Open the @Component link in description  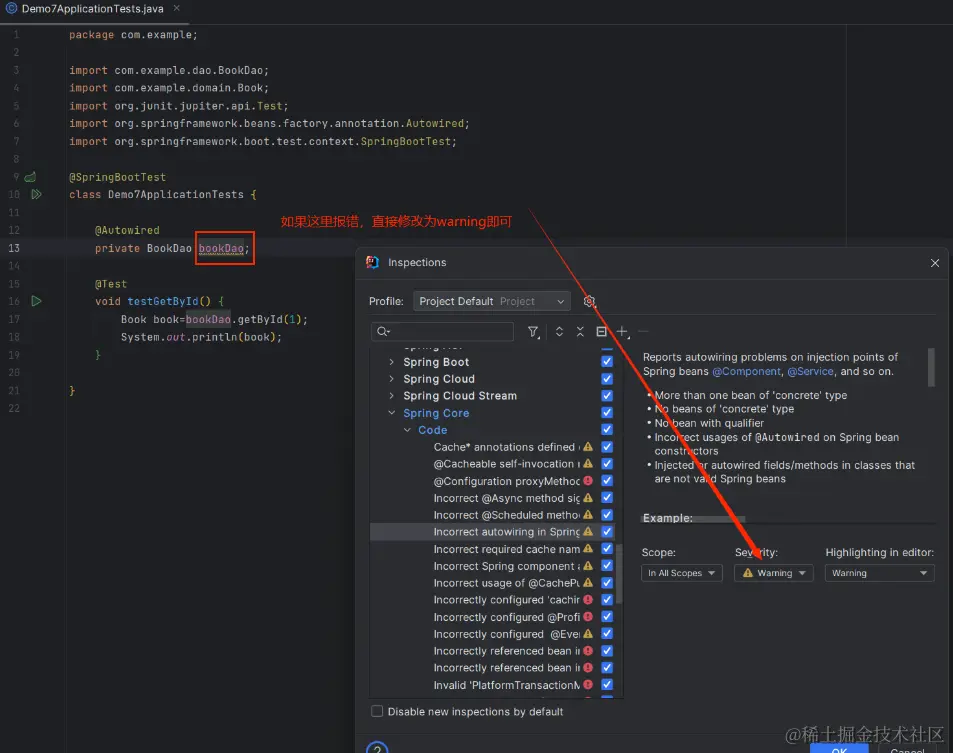tap(746, 371)
